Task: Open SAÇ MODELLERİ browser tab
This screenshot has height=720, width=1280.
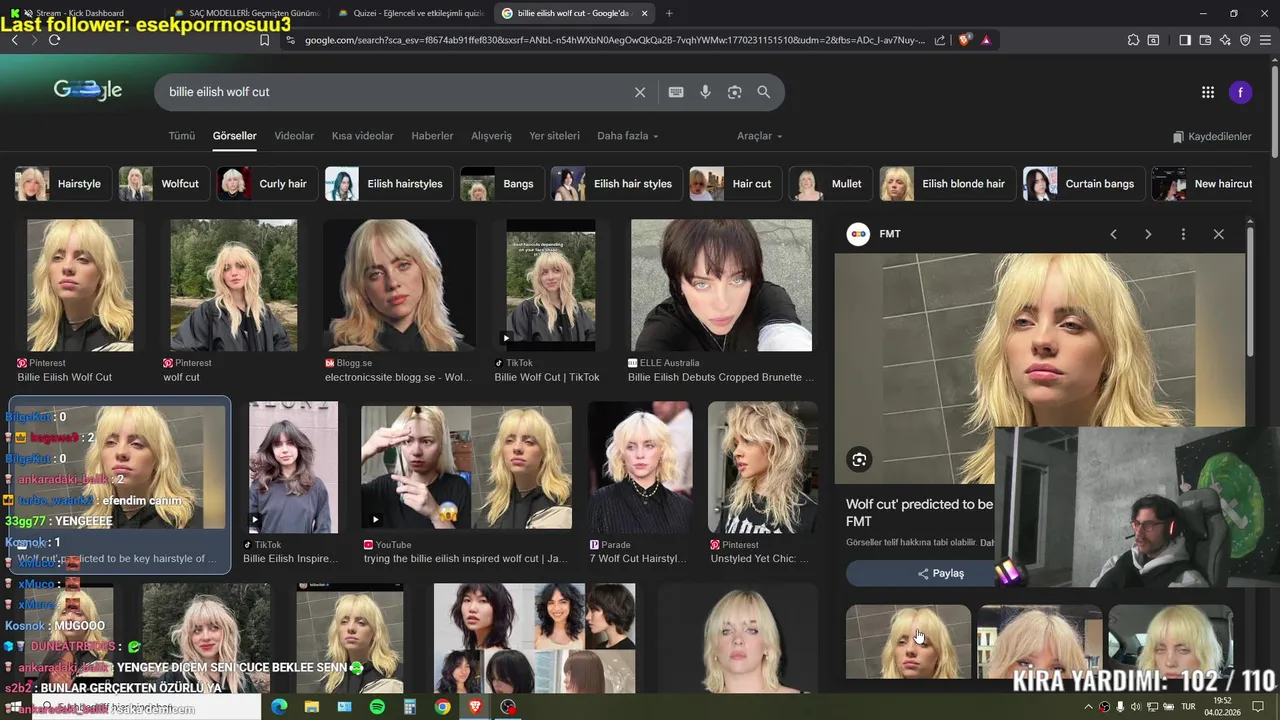Action: (x=247, y=13)
